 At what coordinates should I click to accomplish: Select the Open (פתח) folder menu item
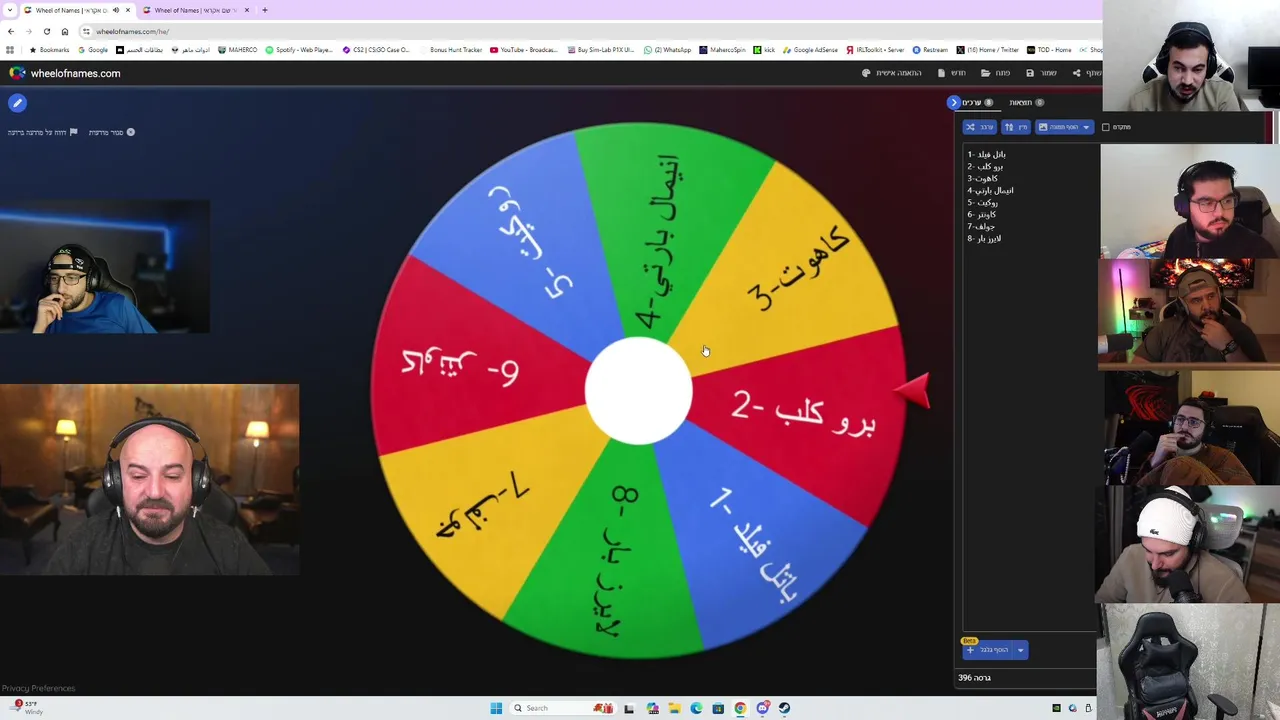click(x=996, y=73)
